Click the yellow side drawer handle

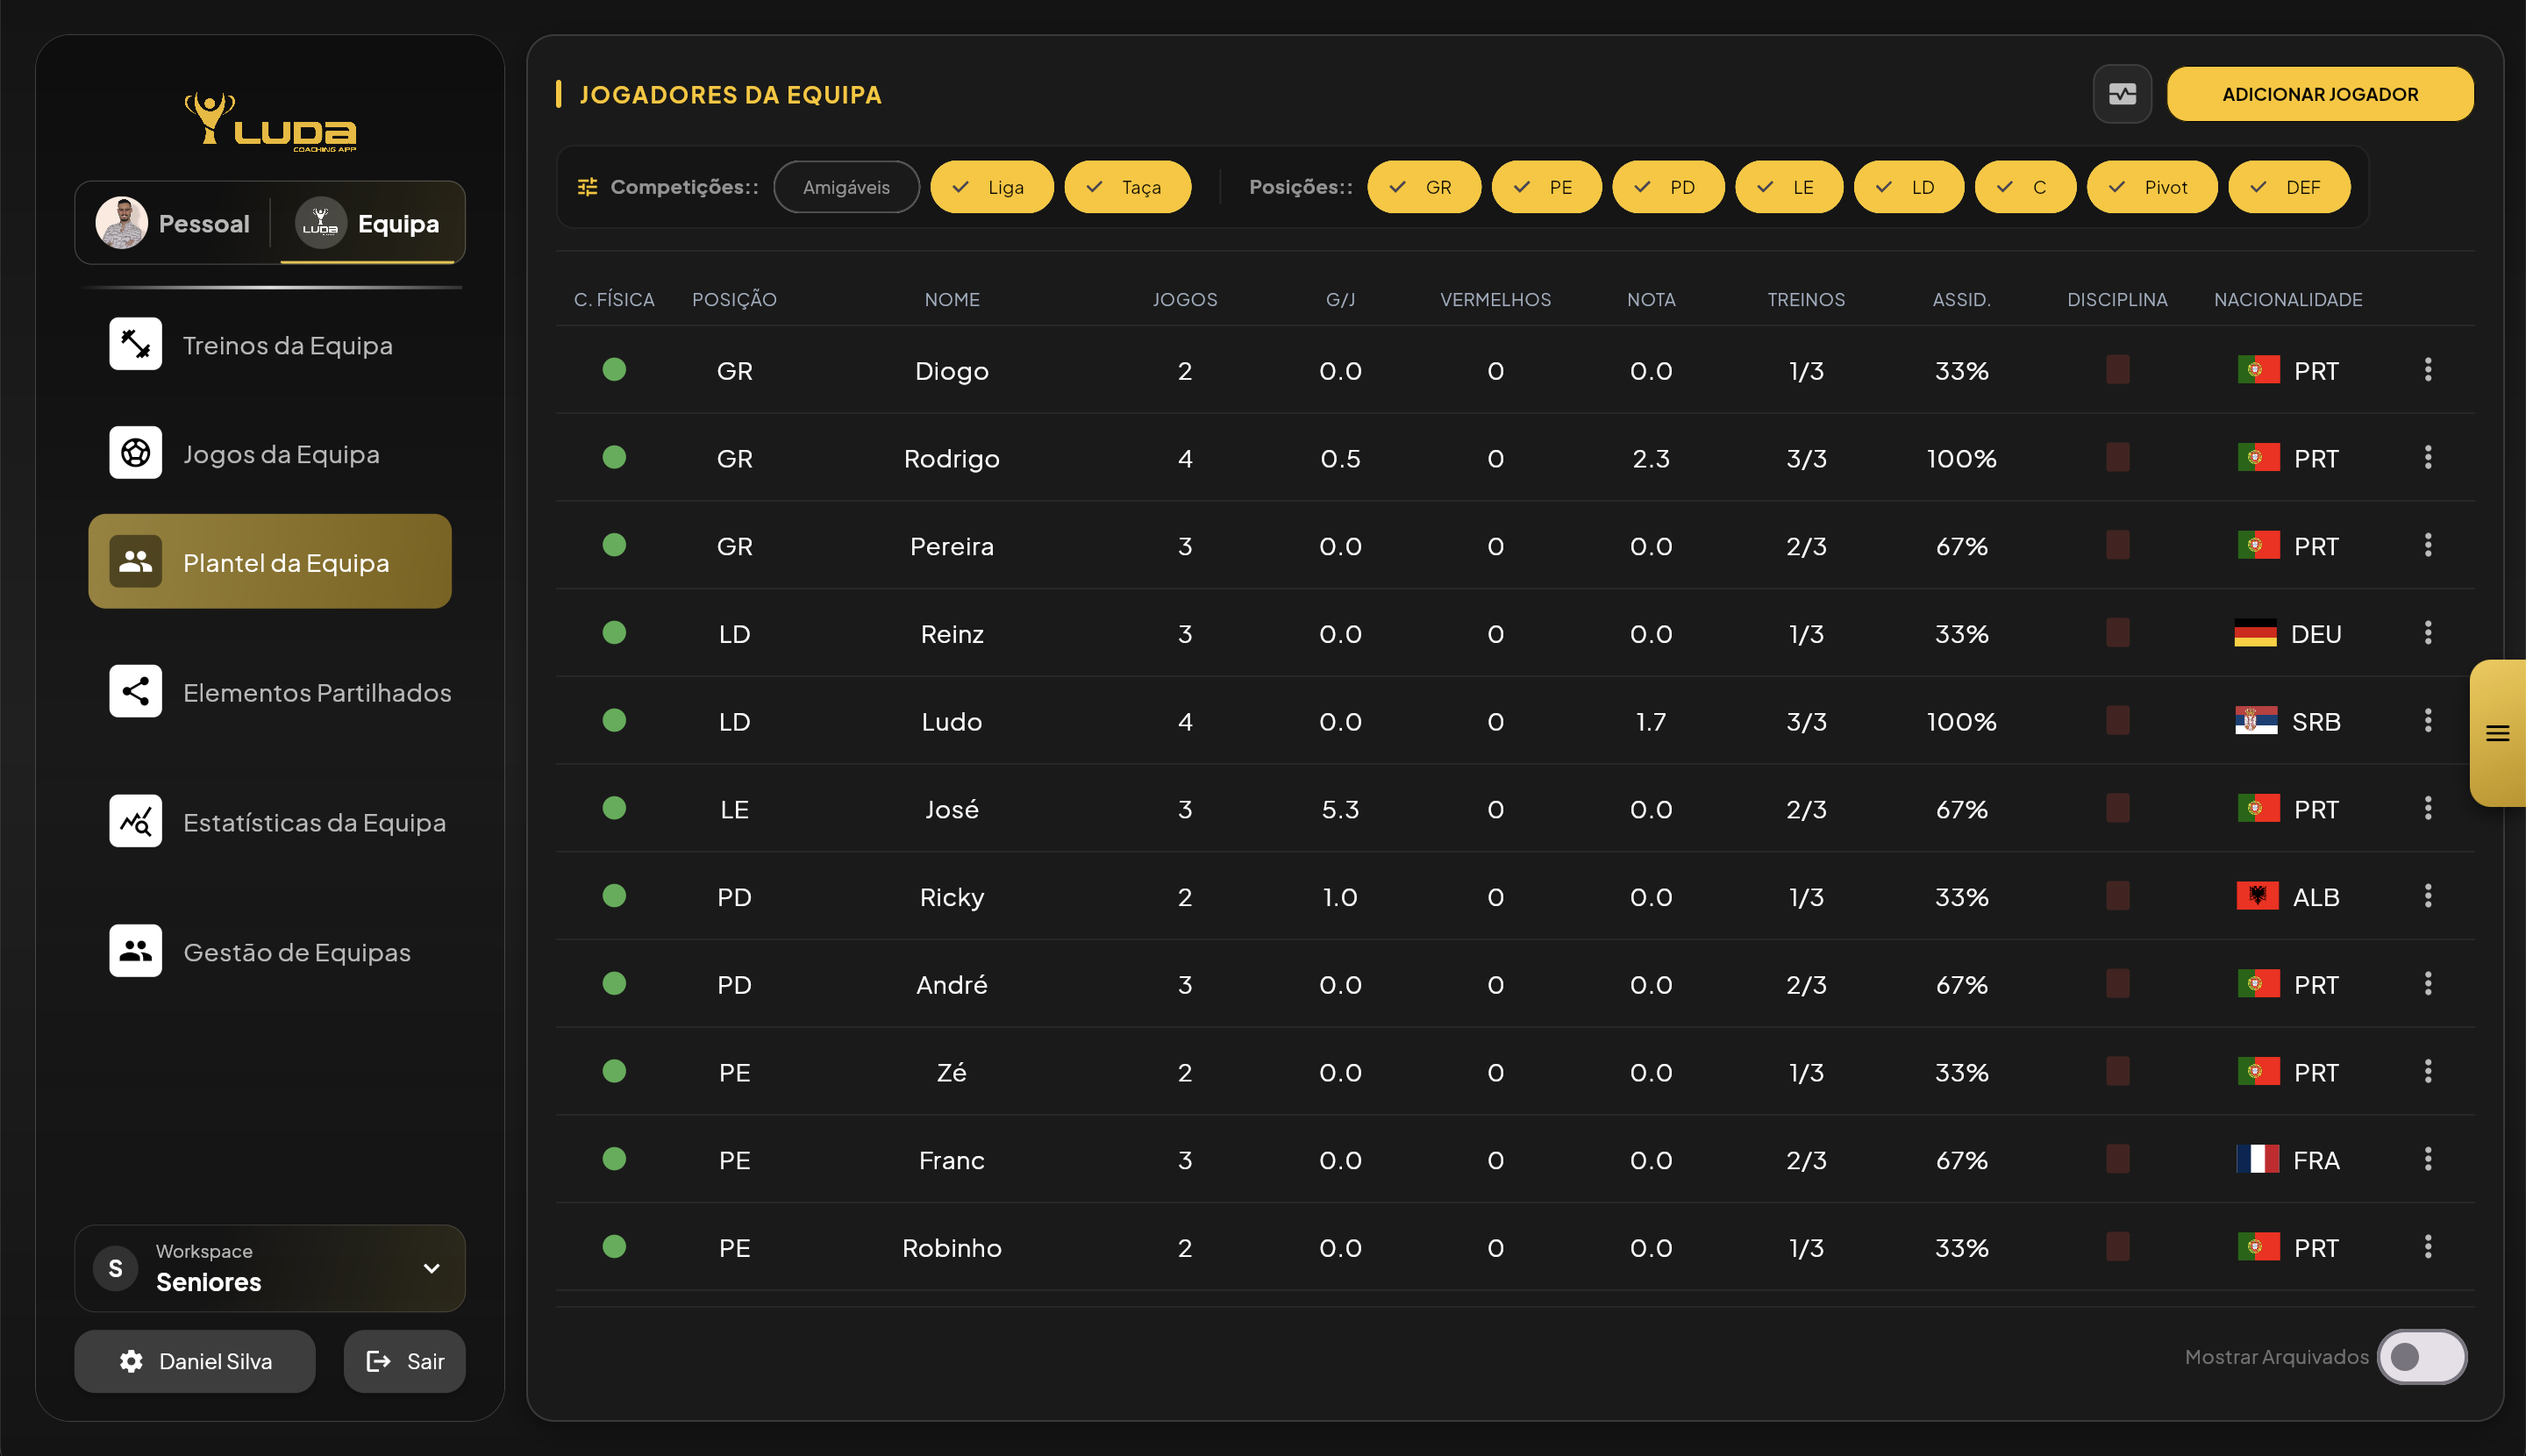pos(2497,733)
